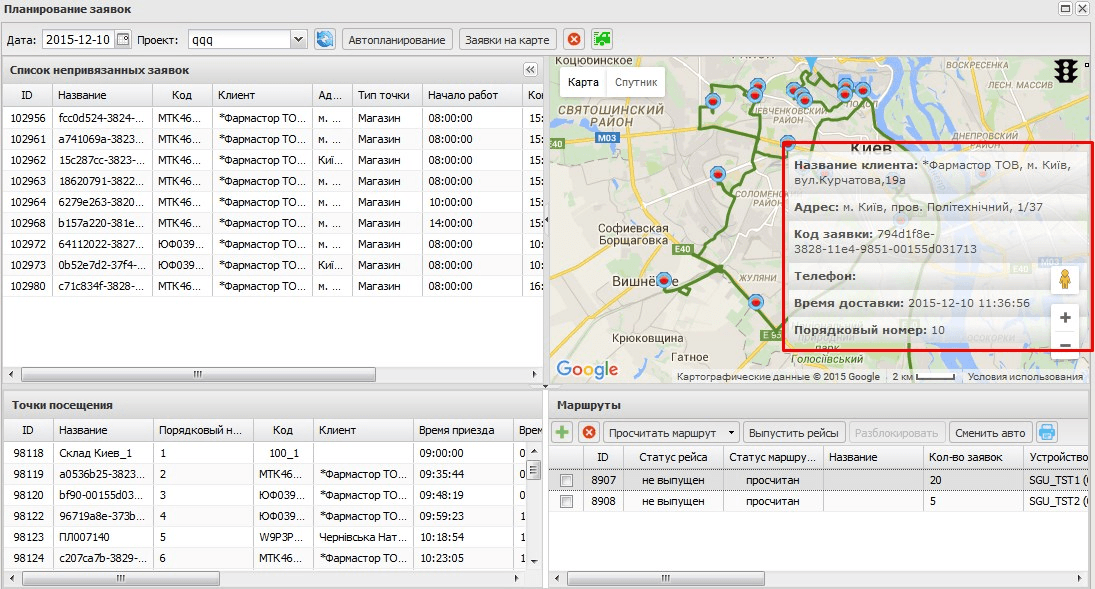
Task: Click into the Дата input field
Action: [x=78, y=39]
